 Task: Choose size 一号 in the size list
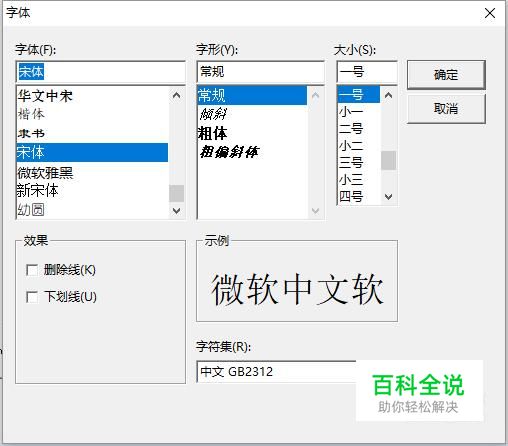[x=359, y=95]
